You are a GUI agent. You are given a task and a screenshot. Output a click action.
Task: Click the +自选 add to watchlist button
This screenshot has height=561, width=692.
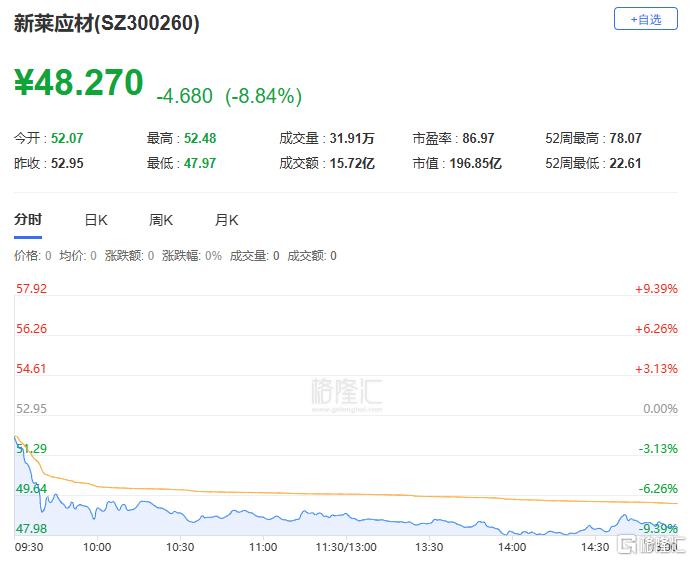(x=645, y=19)
